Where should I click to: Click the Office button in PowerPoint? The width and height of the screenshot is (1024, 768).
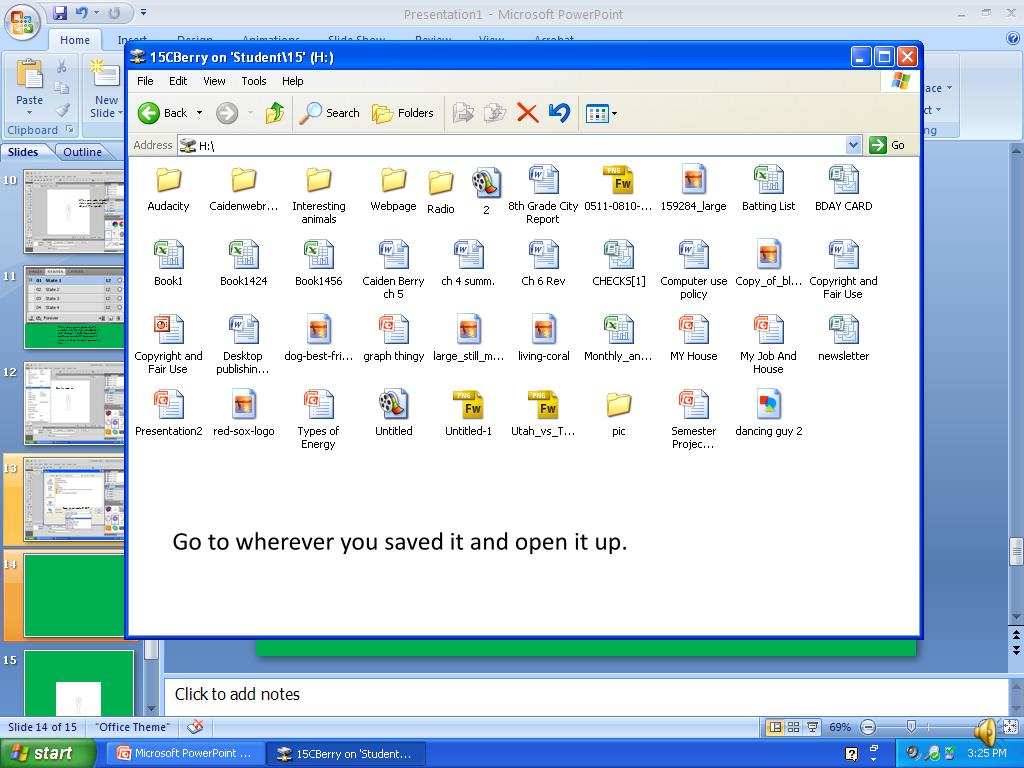tap(22, 22)
